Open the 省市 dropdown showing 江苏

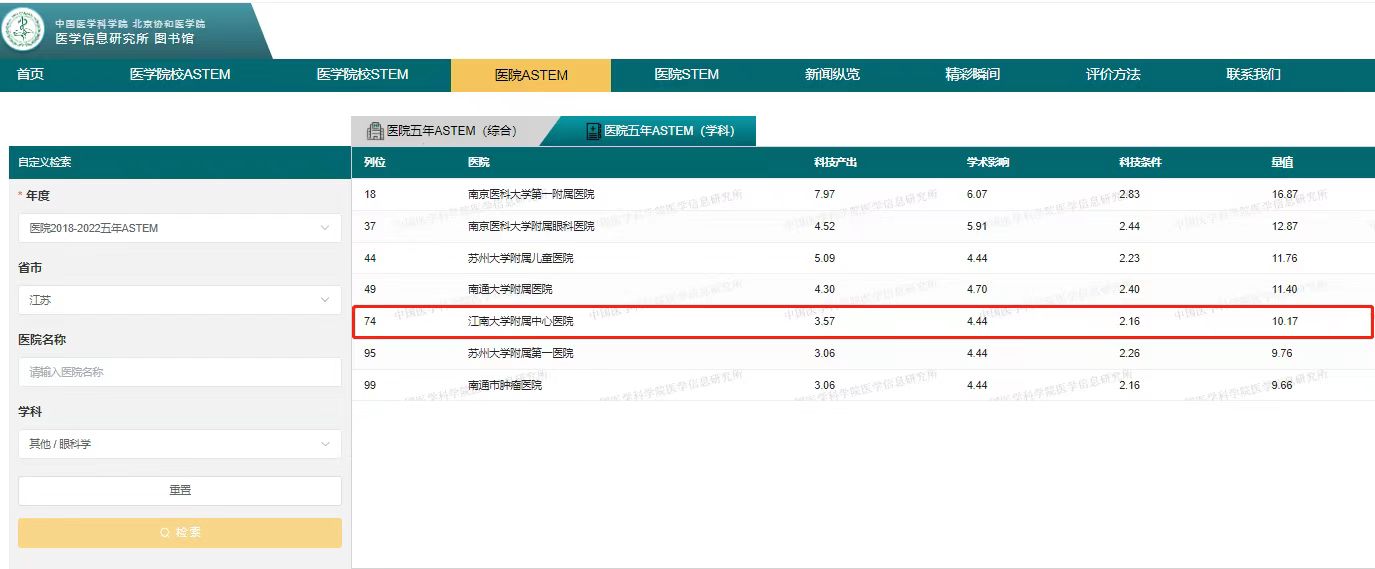pos(180,300)
